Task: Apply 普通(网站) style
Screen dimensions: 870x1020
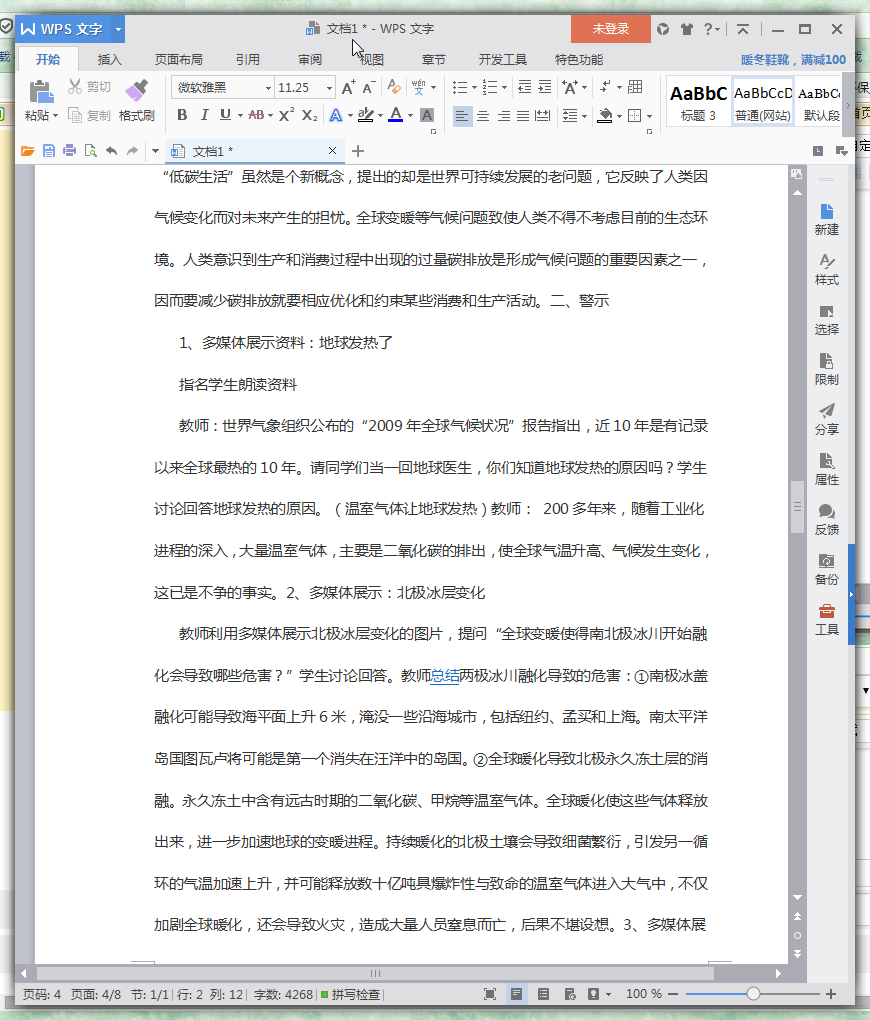Action: tap(763, 102)
